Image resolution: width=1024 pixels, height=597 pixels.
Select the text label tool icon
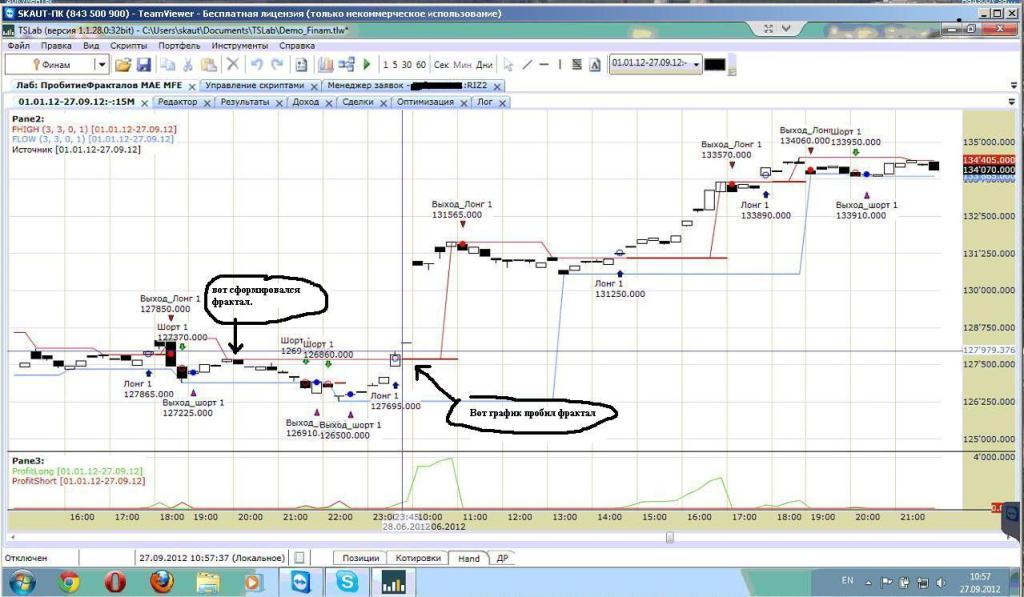[595, 64]
